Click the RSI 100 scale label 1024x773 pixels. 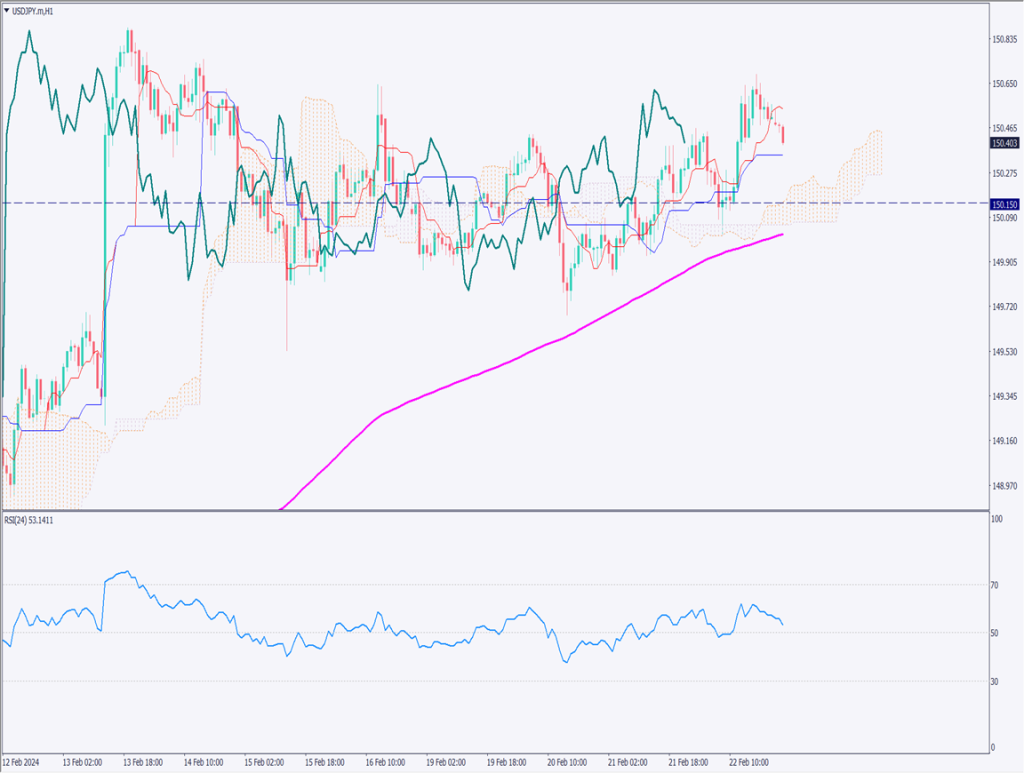pos(996,520)
